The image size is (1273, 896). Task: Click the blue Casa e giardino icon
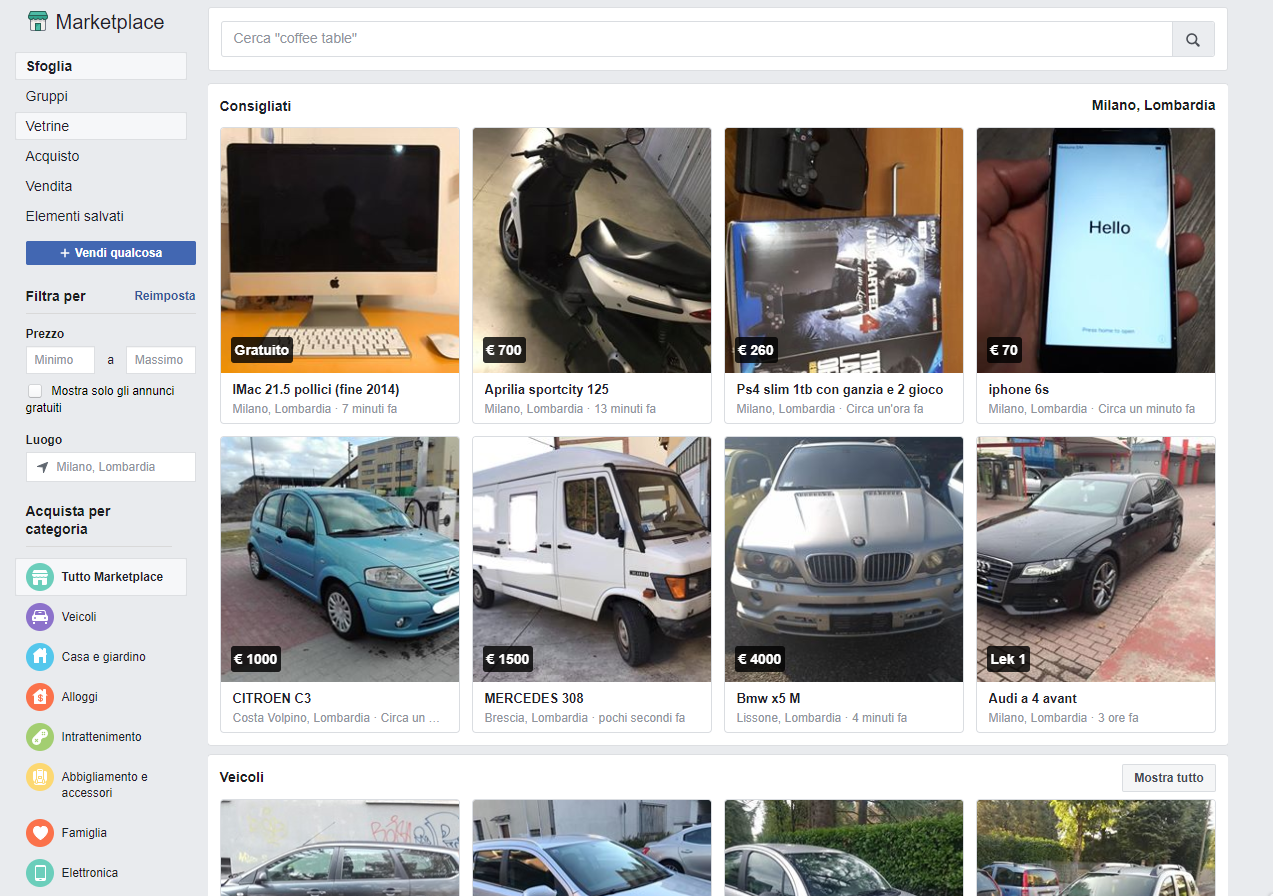tap(40, 657)
